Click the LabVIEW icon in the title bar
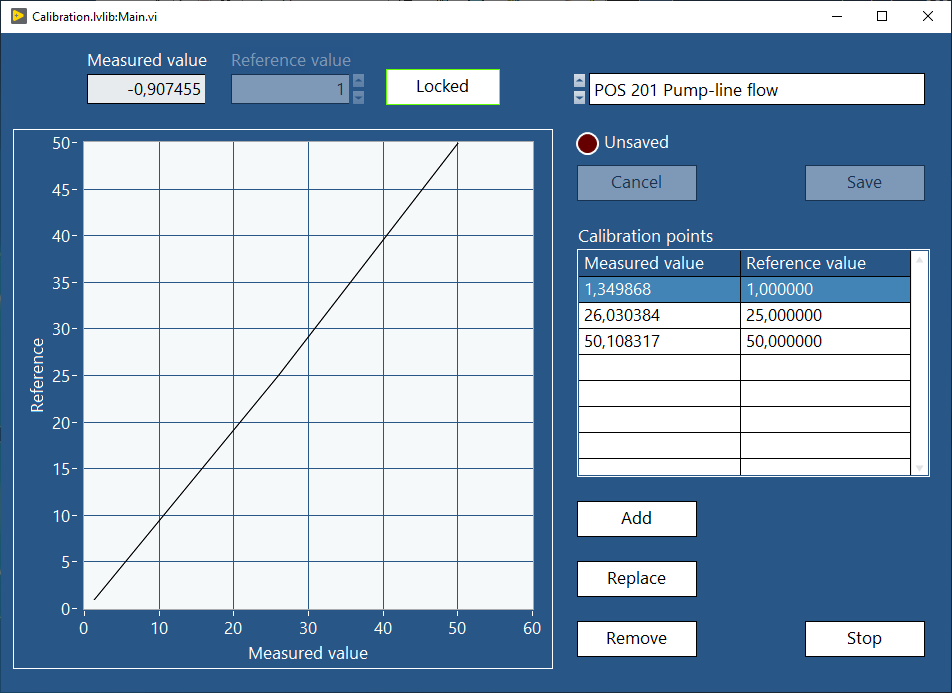This screenshot has height=693, width=952. [x=17, y=16]
